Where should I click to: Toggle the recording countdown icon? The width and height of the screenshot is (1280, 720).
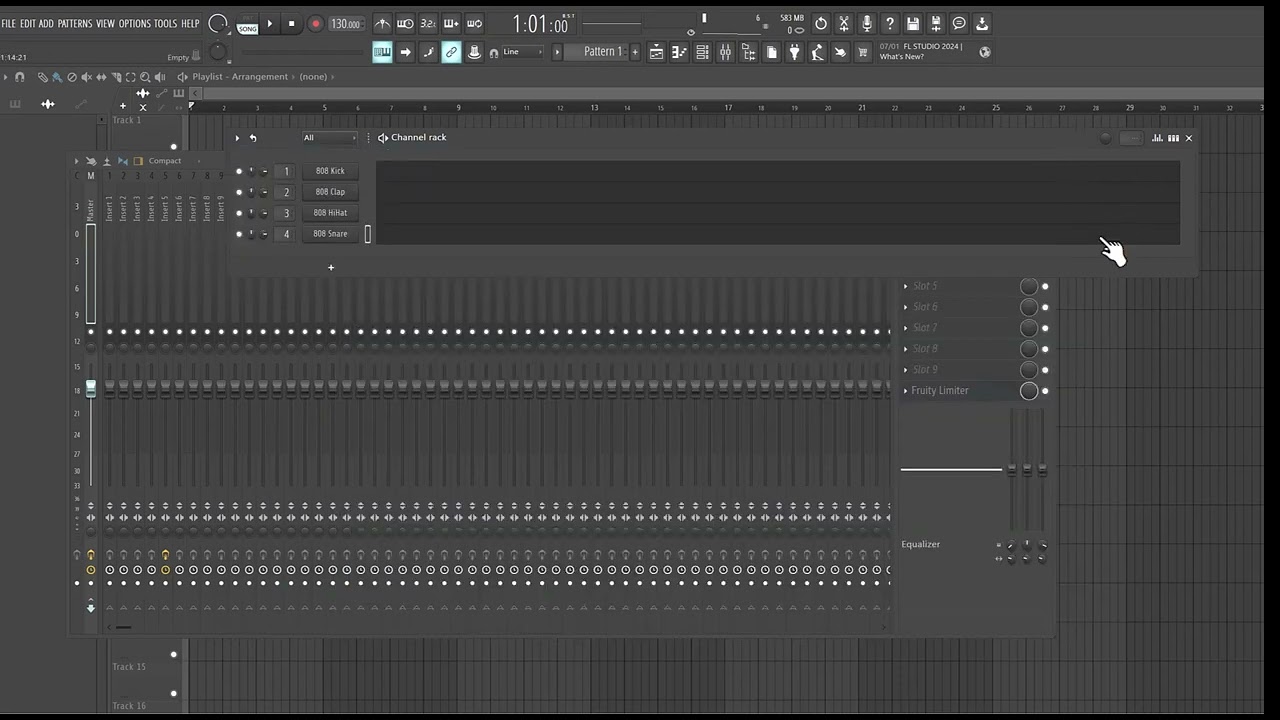[x=428, y=24]
